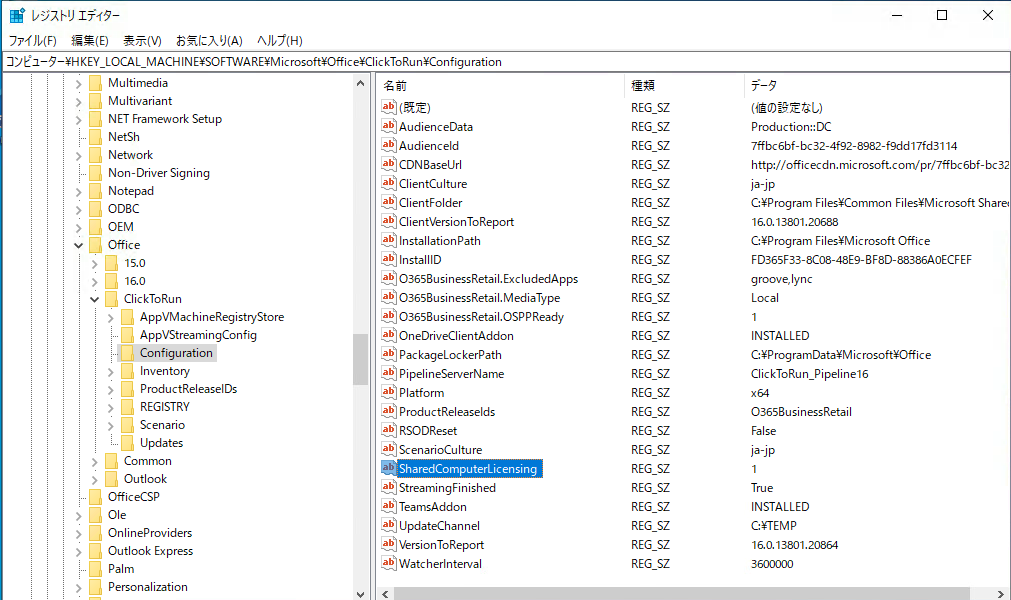Click the folder icon of Configuration key

[x=127, y=353]
